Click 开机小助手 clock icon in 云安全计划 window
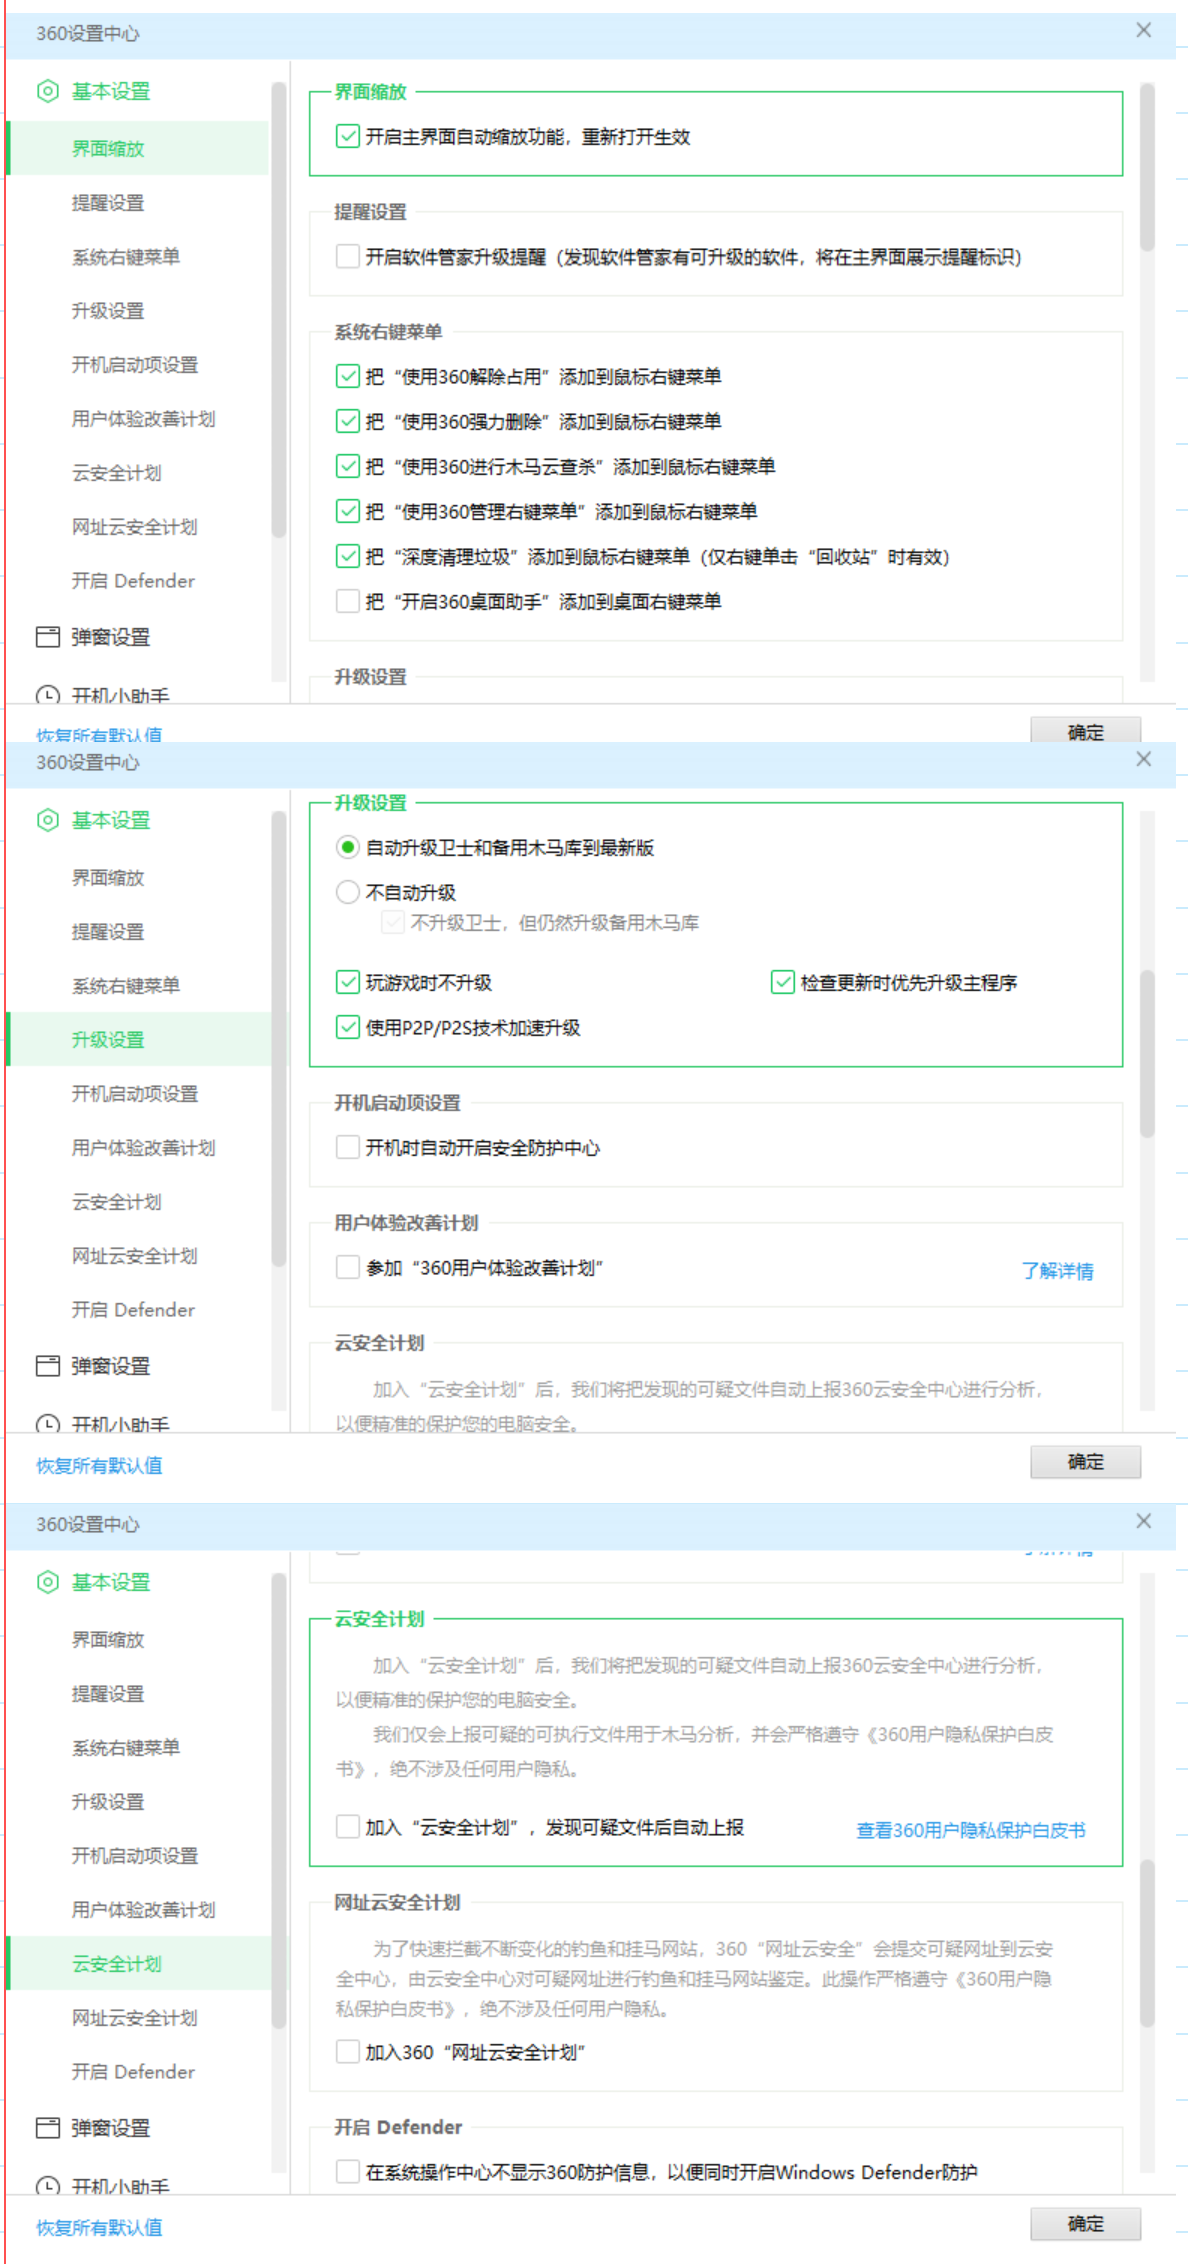The height and width of the screenshot is (2264, 1188). (47, 2186)
